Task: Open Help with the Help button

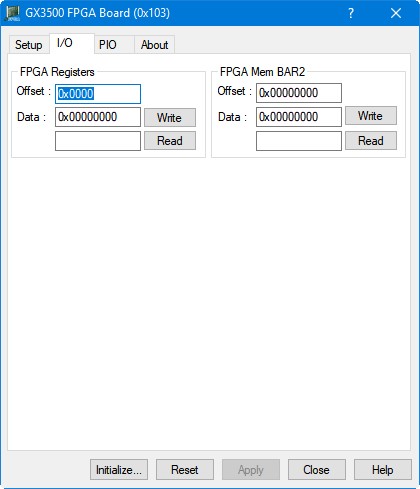Action: [x=383, y=470]
